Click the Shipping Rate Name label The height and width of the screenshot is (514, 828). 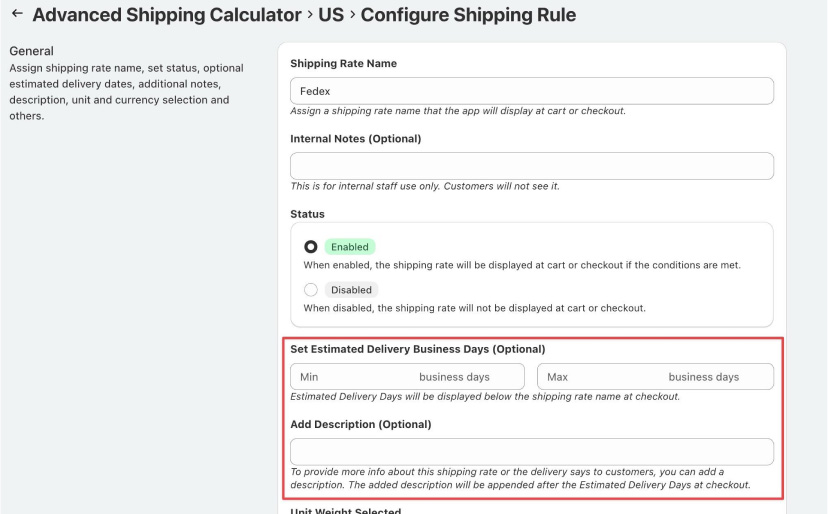(343, 63)
